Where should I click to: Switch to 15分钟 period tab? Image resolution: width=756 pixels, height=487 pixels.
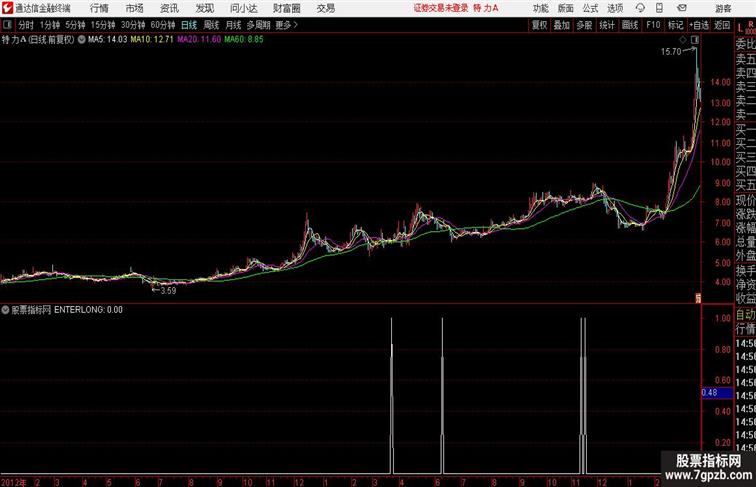coord(103,25)
